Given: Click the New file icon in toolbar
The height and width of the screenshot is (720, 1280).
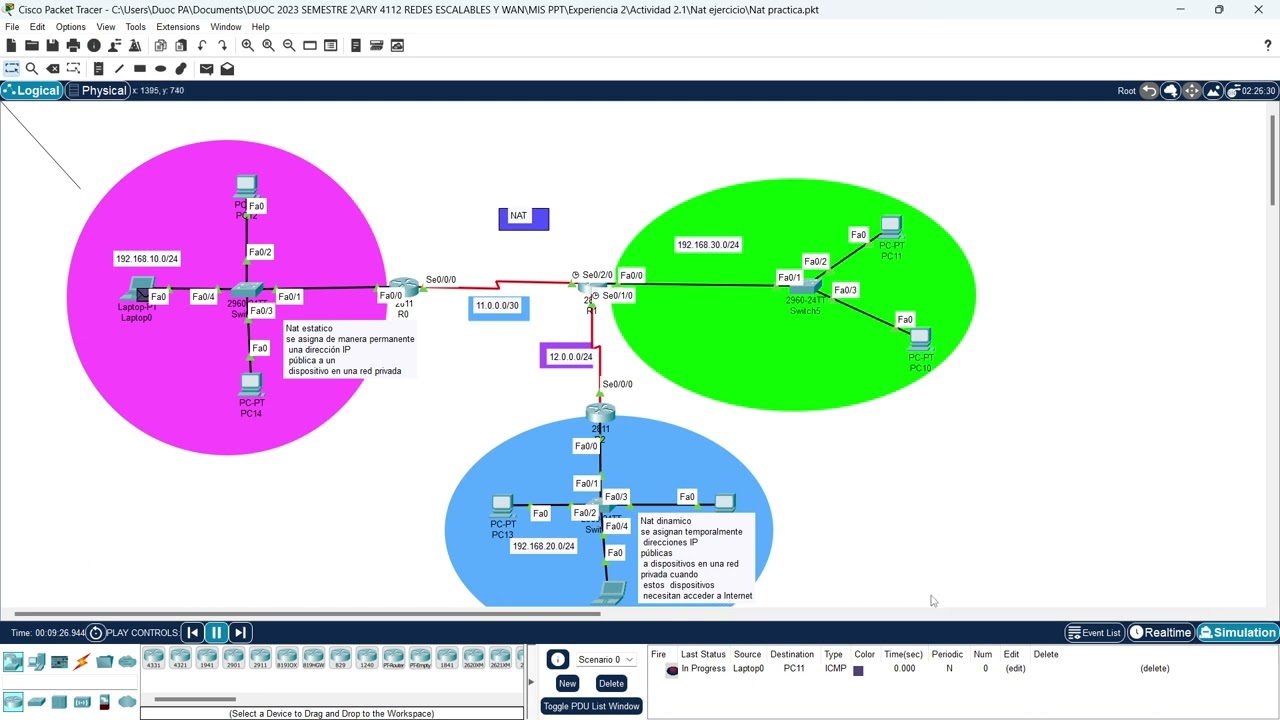Looking at the screenshot, I should click(11, 45).
